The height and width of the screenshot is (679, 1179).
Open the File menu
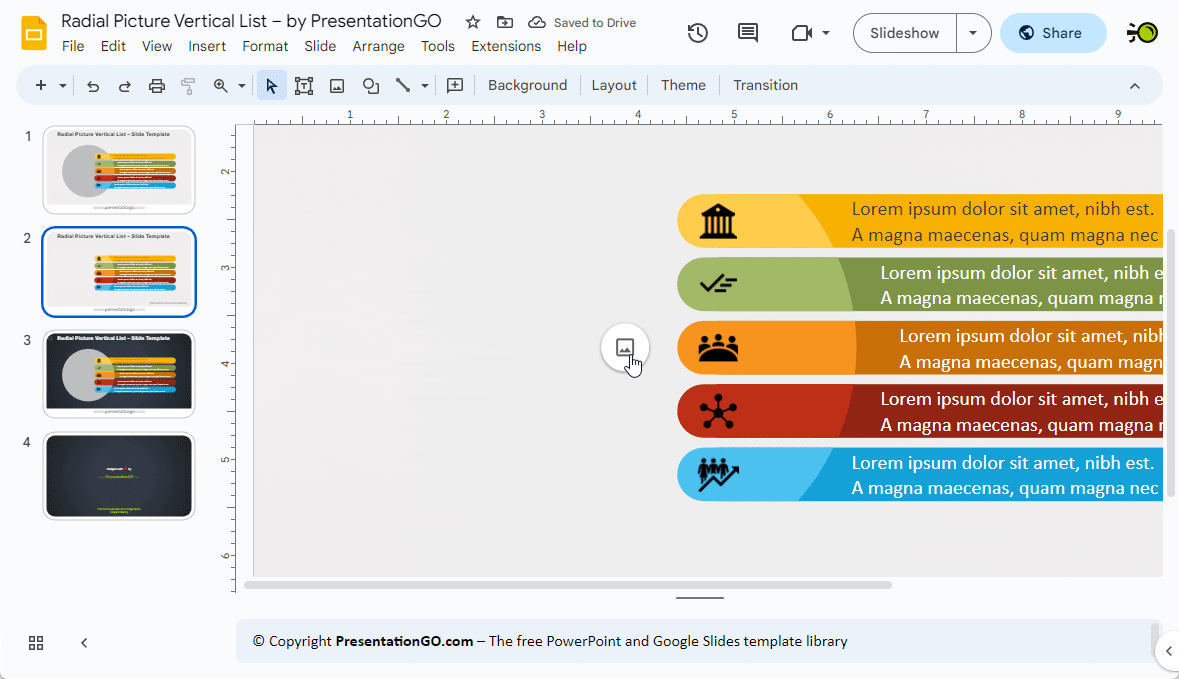tap(73, 47)
